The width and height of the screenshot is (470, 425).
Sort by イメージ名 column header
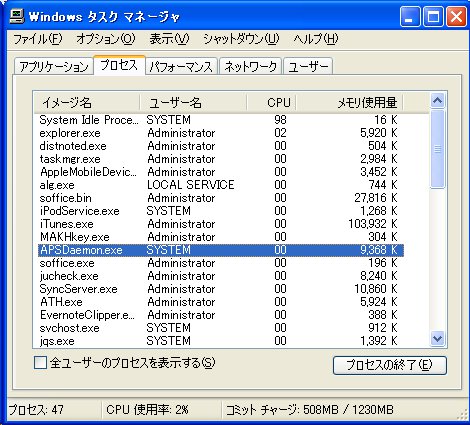pos(86,103)
